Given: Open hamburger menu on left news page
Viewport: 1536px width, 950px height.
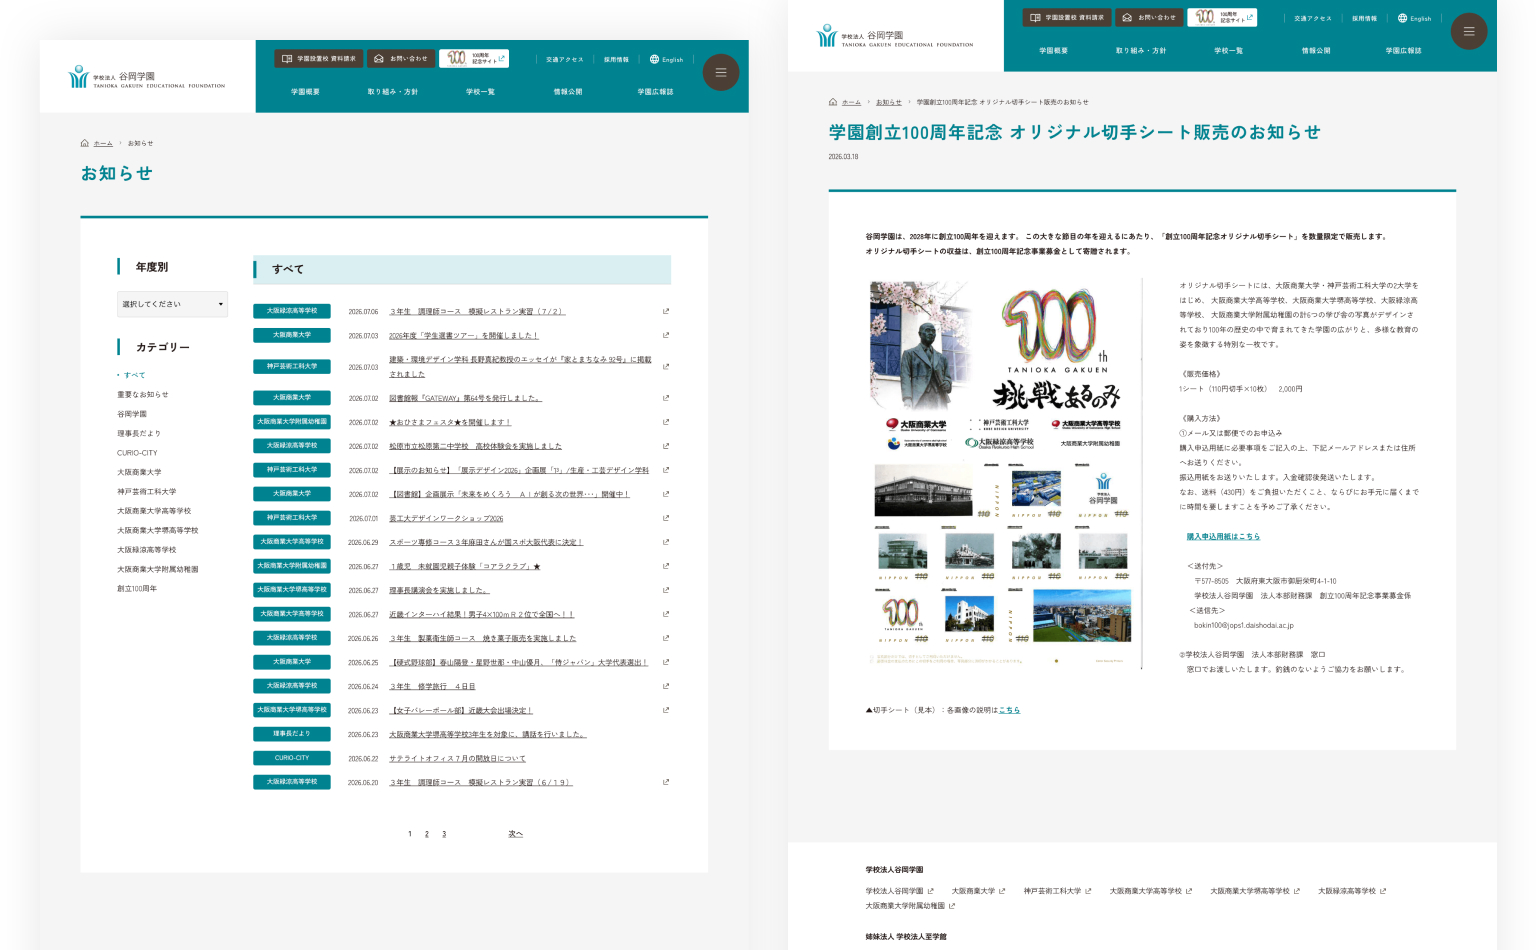Looking at the screenshot, I should tap(720, 72).
